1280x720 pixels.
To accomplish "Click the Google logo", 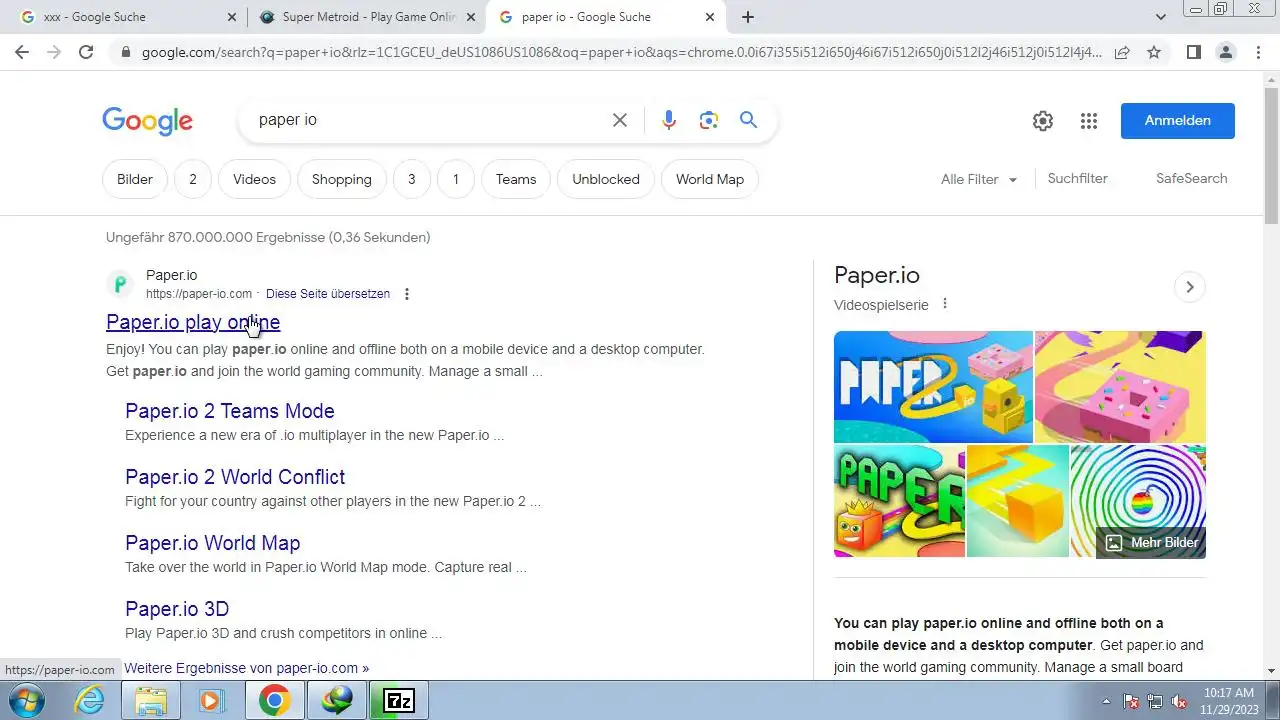I will (147, 121).
